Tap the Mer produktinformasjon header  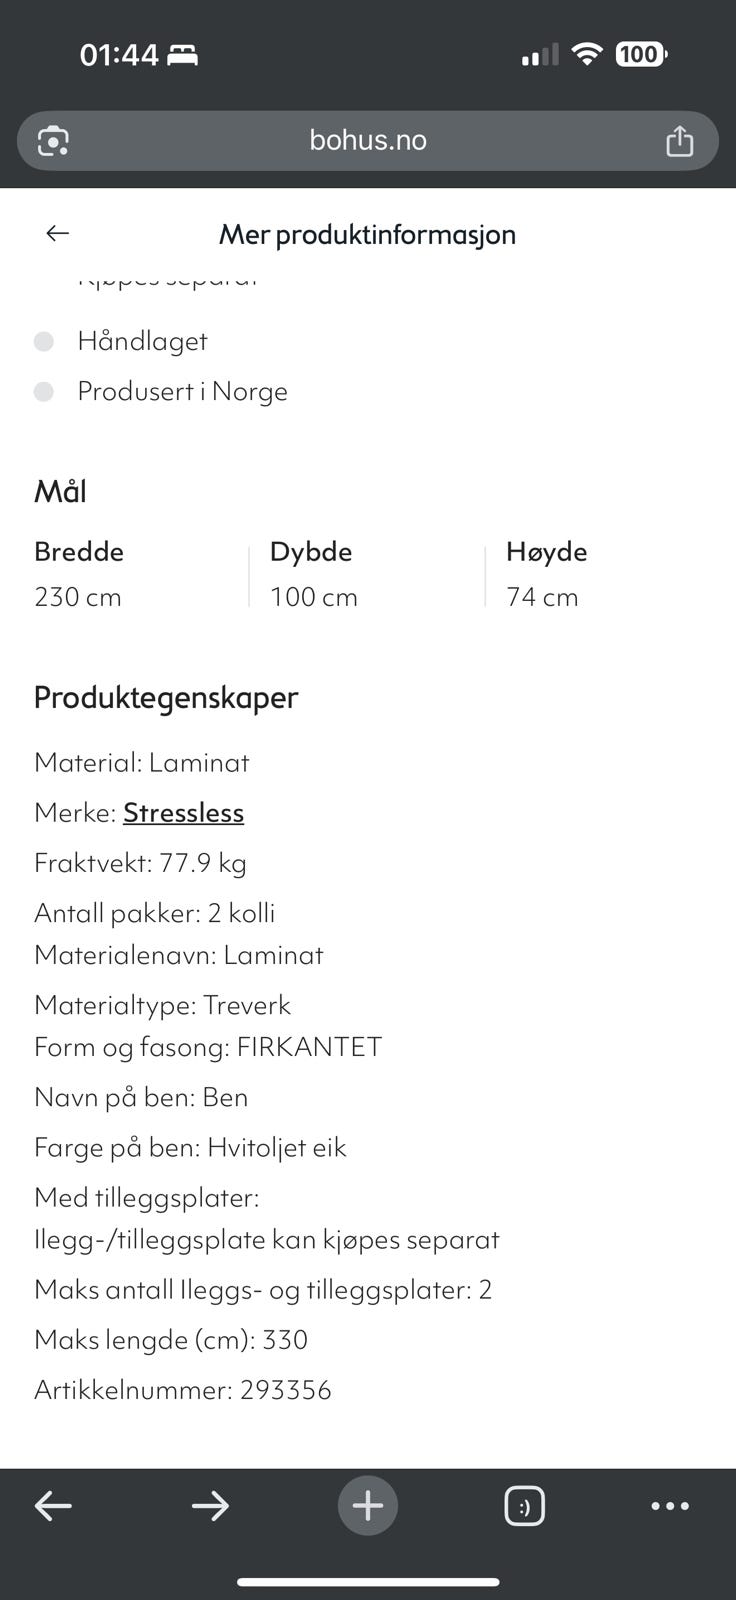click(x=367, y=234)
